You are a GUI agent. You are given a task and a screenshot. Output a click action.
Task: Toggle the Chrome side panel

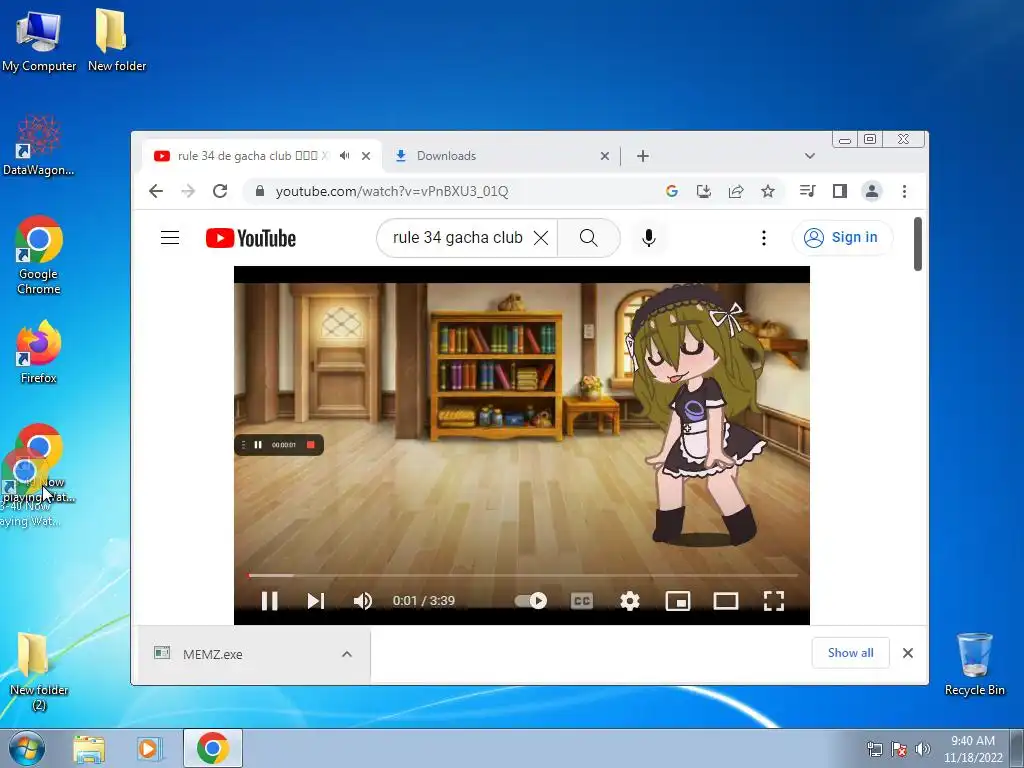840,191
